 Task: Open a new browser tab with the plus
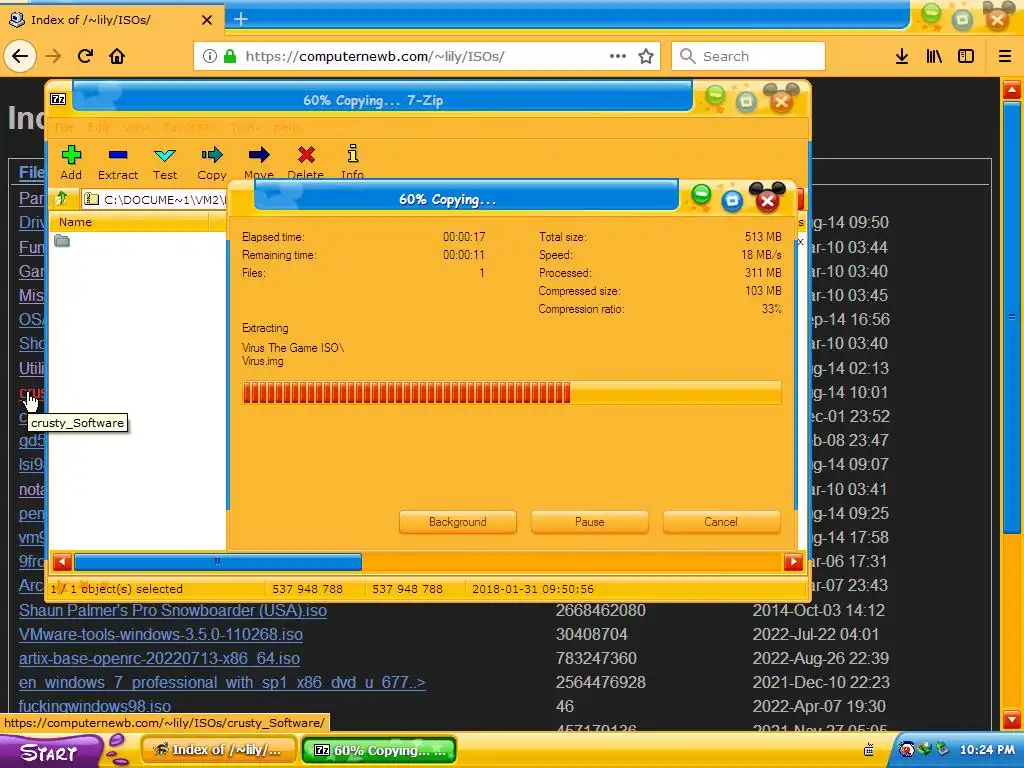pos(241,19)
